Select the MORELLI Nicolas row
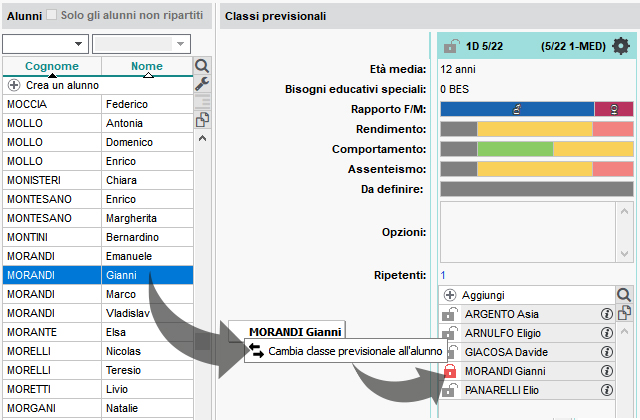This screenshot has height=420, width=640. click(x=98, y=351)
